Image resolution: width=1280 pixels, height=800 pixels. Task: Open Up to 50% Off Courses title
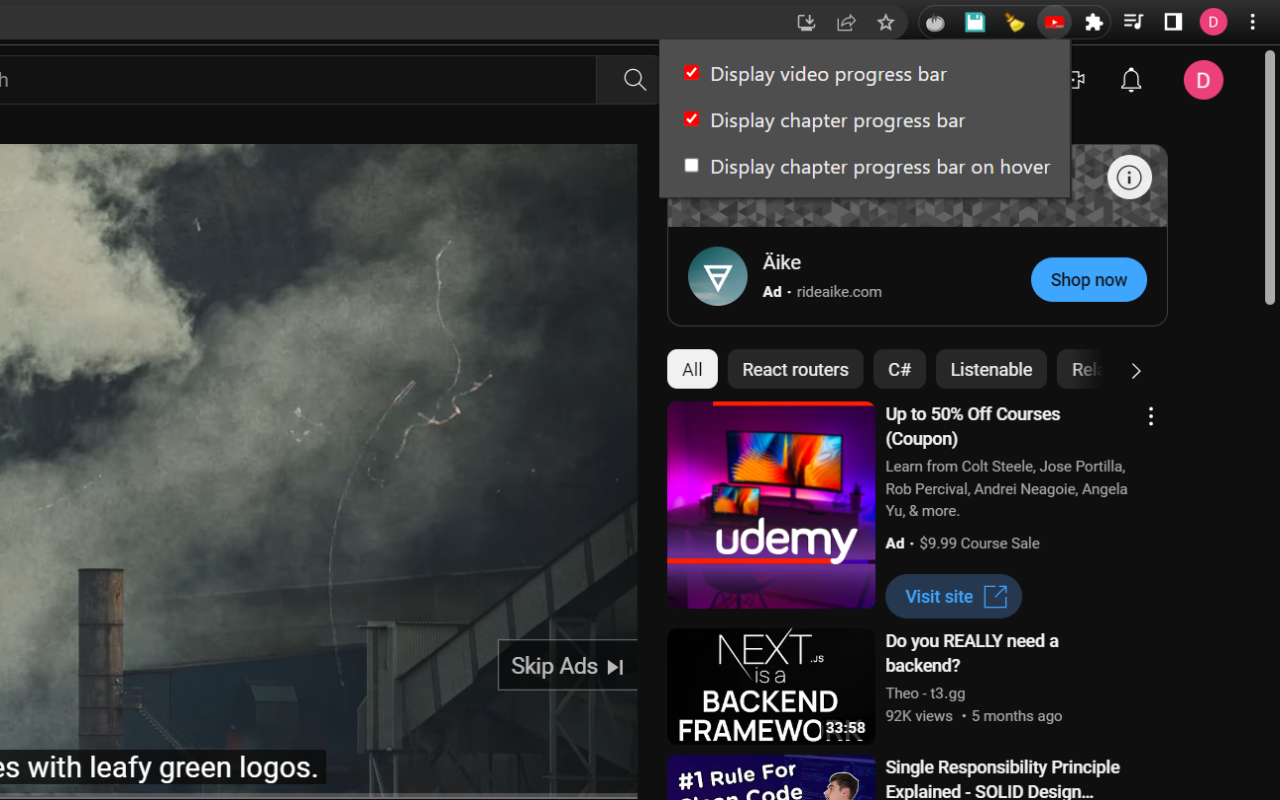click(972, 426)
